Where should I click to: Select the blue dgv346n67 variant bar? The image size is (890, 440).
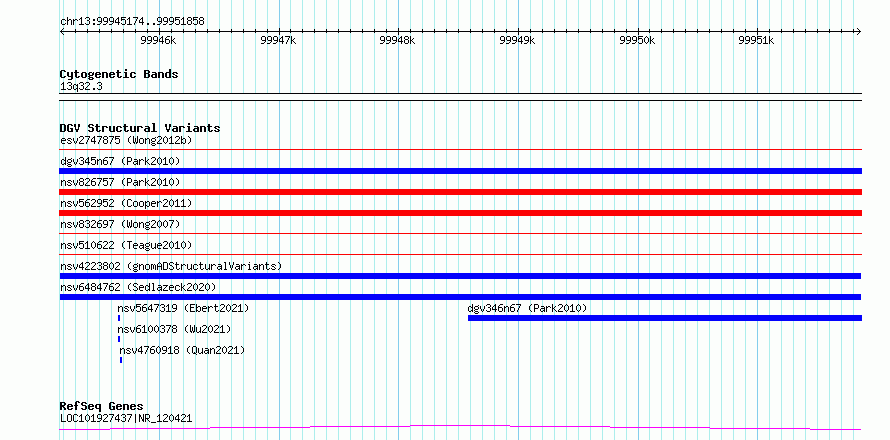tap(665, 318)
